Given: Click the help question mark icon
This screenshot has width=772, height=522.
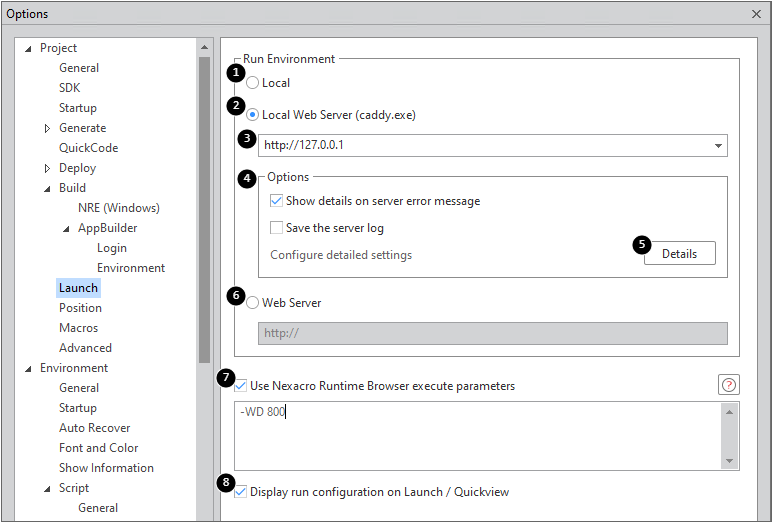Looking at the screenshot, I should pyautogui.click(x=729, y=385).
